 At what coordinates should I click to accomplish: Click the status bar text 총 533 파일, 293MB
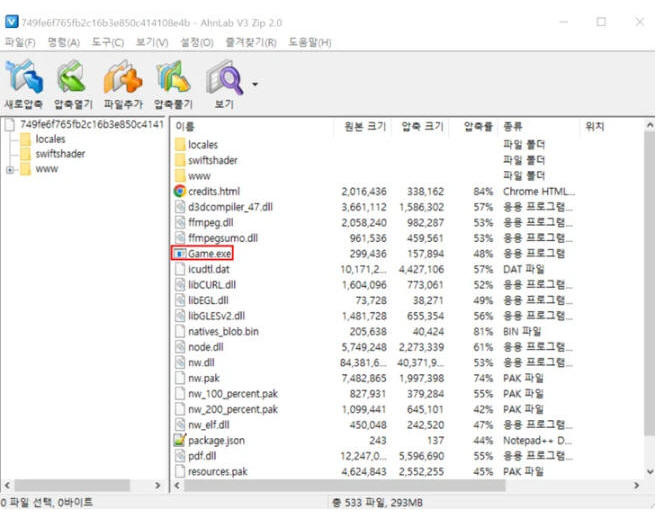coord(377,503)
